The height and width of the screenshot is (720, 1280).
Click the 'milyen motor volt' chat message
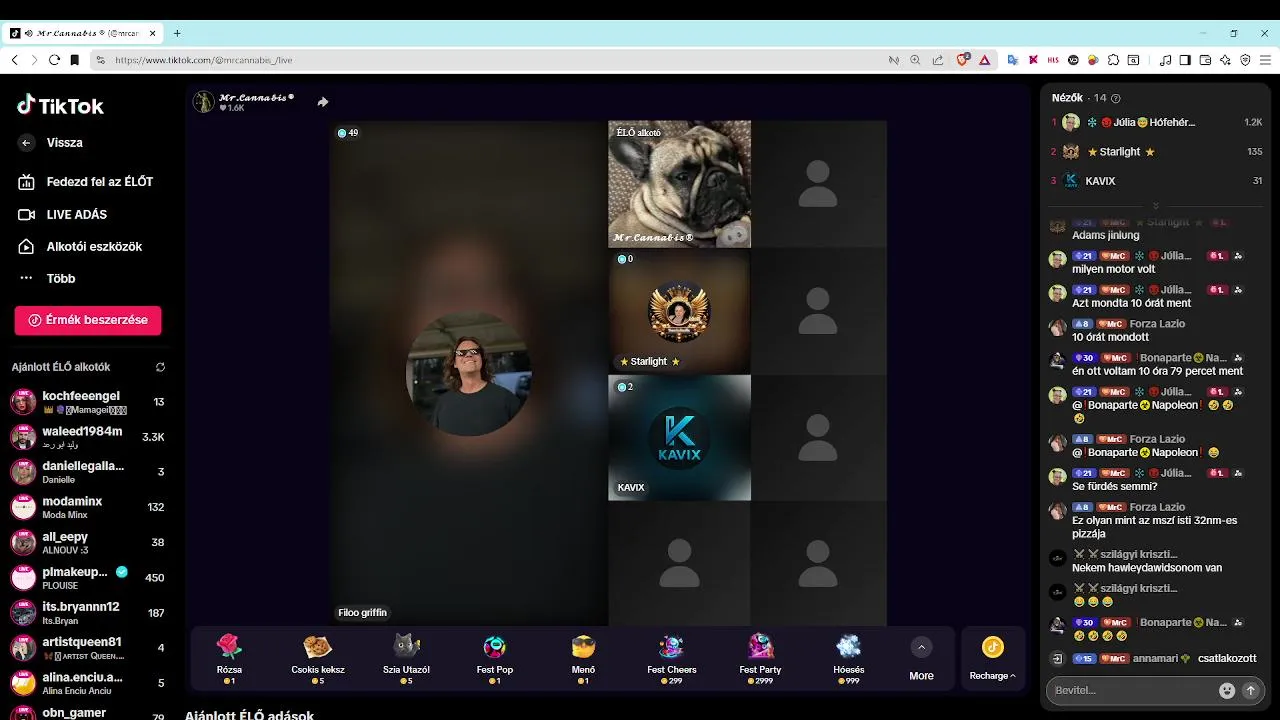pyautogui.click(x=1113, y=270)
